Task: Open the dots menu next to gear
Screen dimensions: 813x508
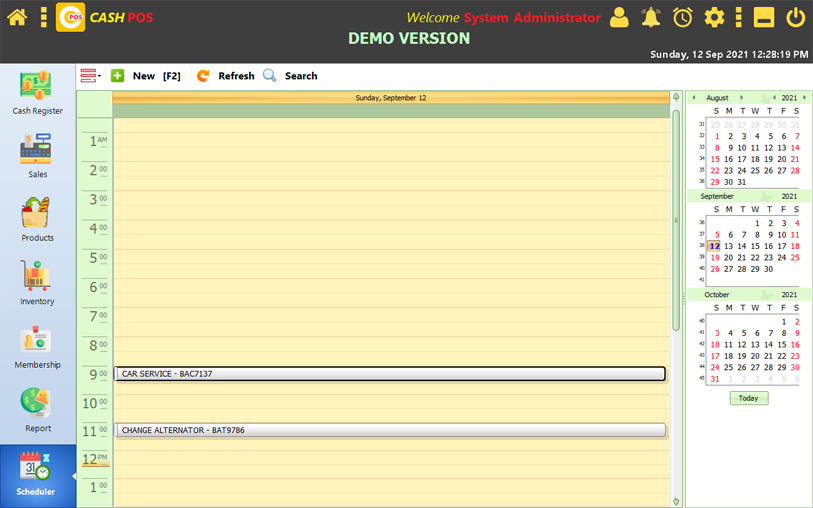Action: (739, 17)
